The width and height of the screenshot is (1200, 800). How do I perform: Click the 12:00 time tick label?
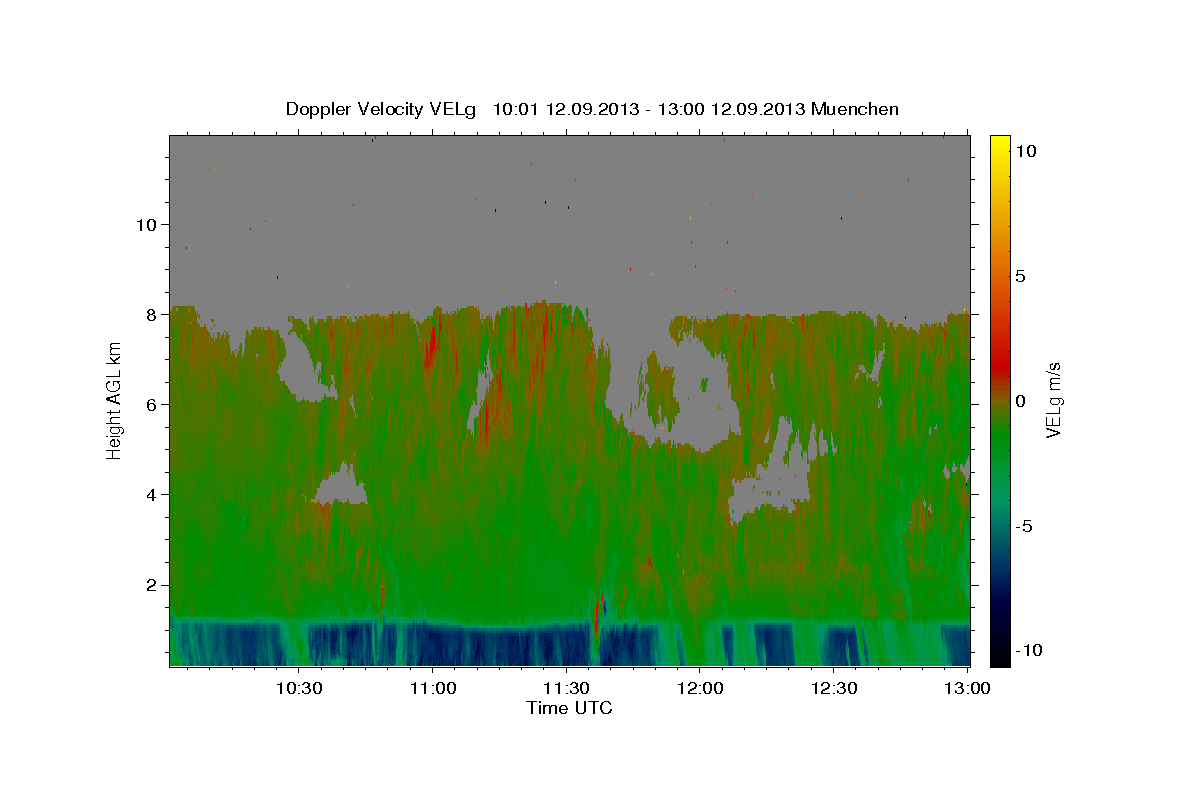(700, 688)
